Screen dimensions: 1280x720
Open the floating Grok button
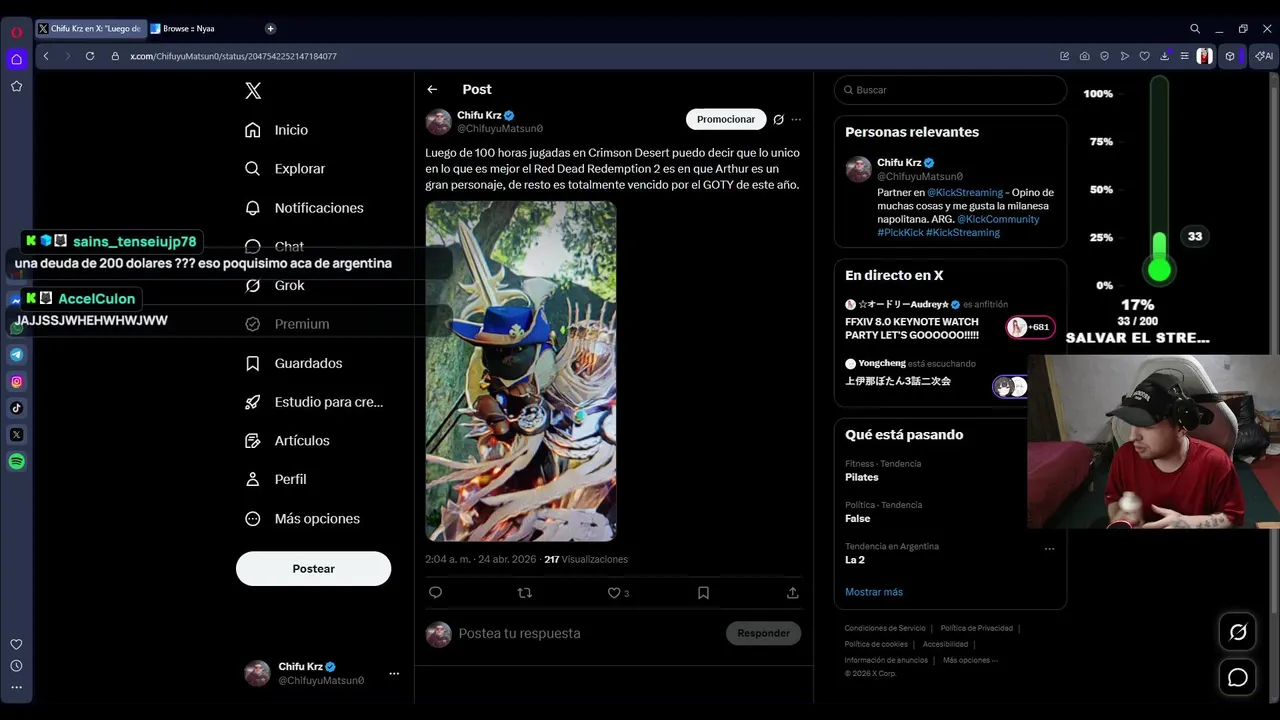1238,632
